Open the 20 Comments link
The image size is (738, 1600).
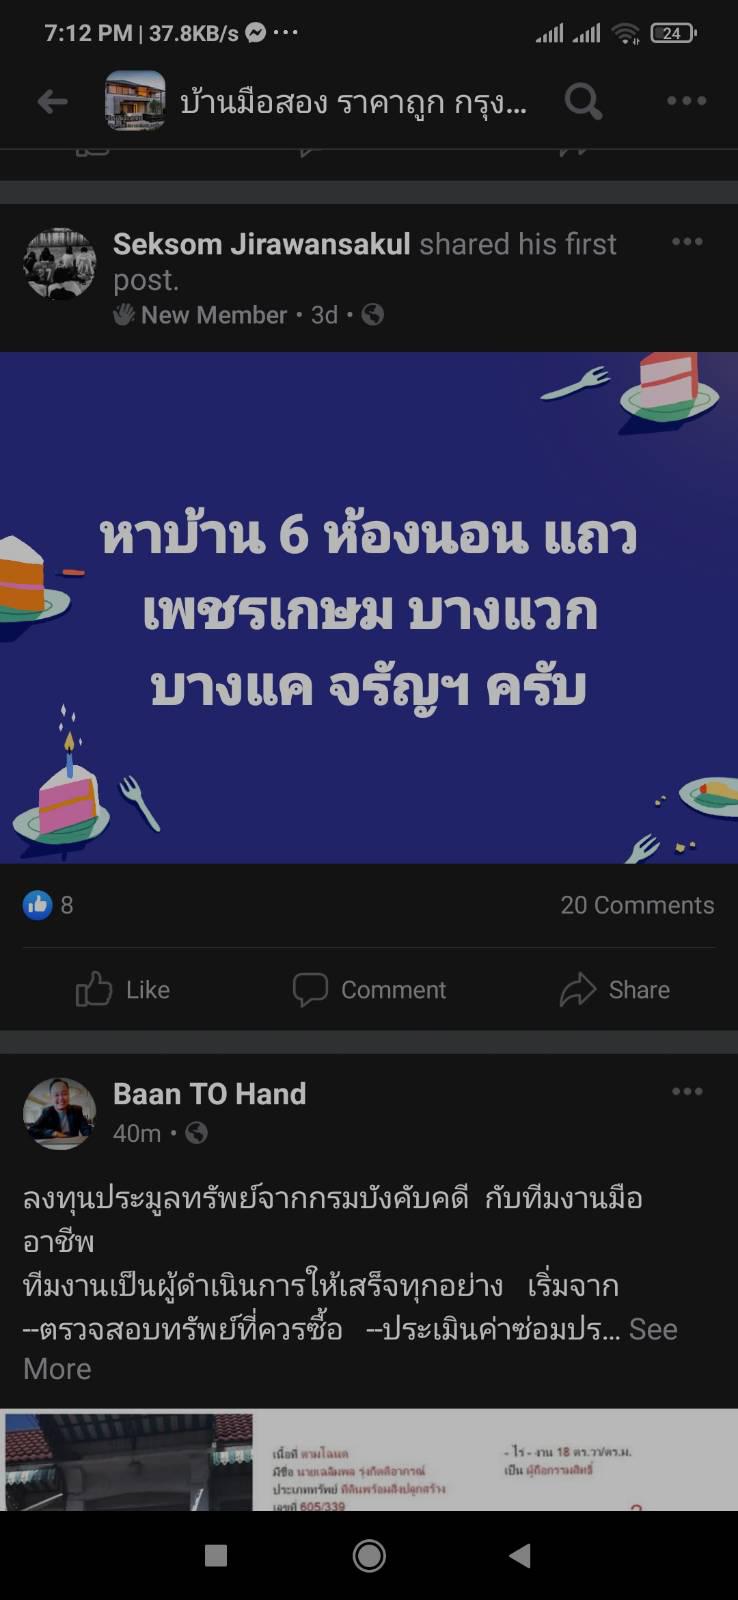pyautogui.click(x=637, y=905)
